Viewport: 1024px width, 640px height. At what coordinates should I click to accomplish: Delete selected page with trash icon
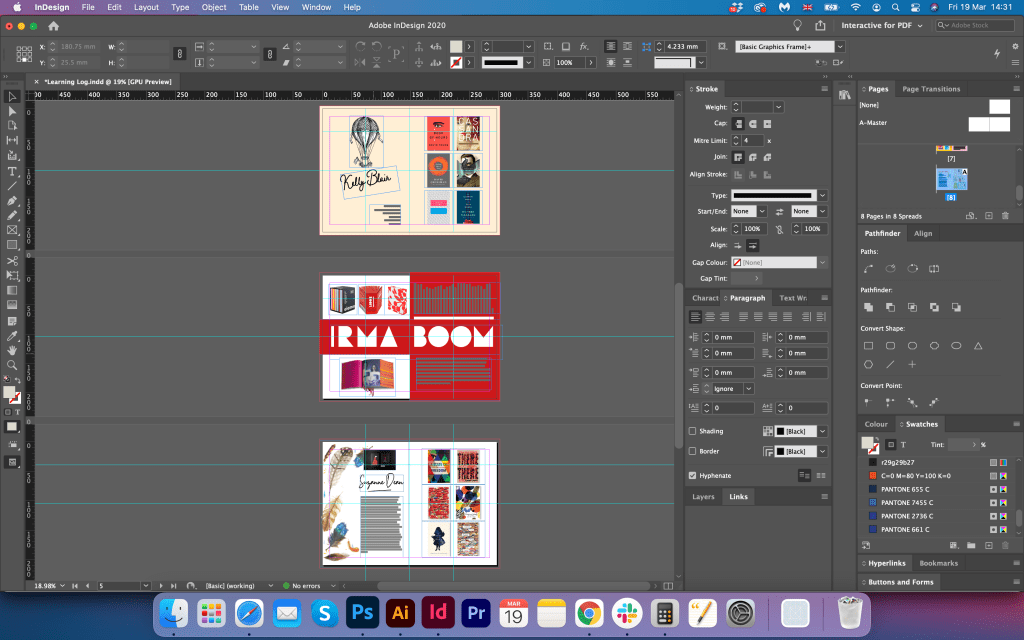point(1006,216)
